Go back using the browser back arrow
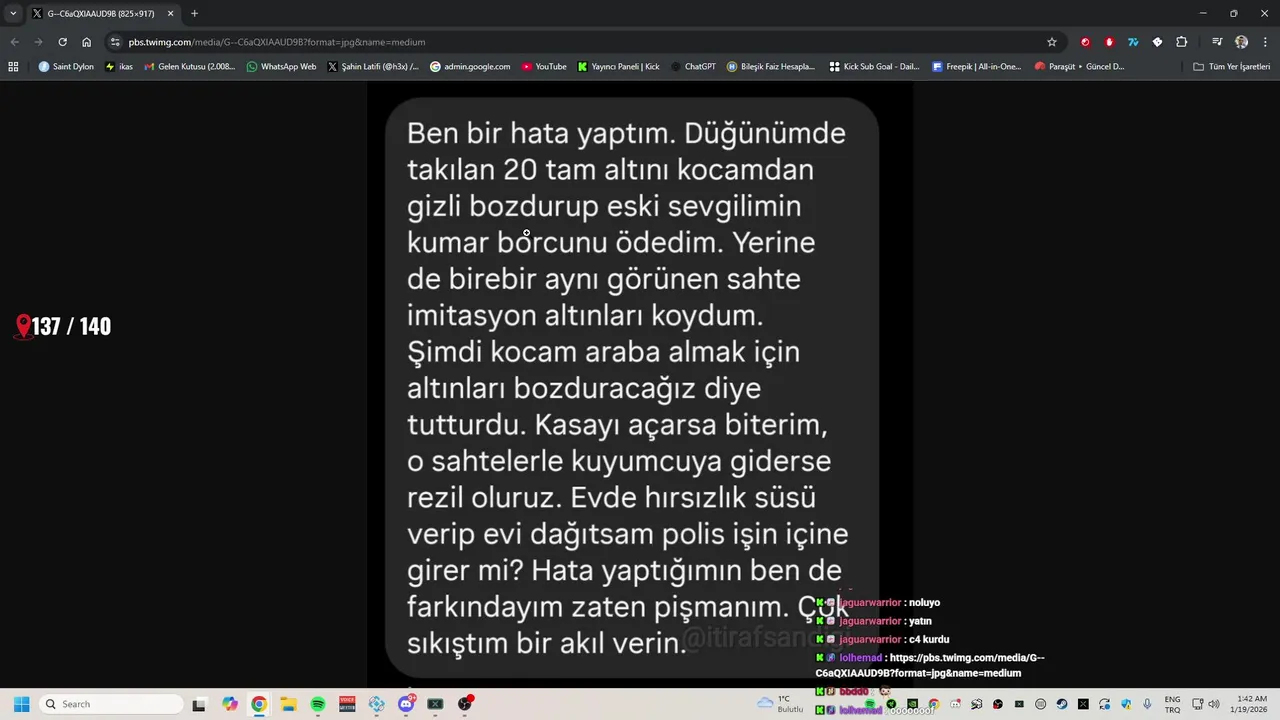1280x720 pixels. coord(14,42)
